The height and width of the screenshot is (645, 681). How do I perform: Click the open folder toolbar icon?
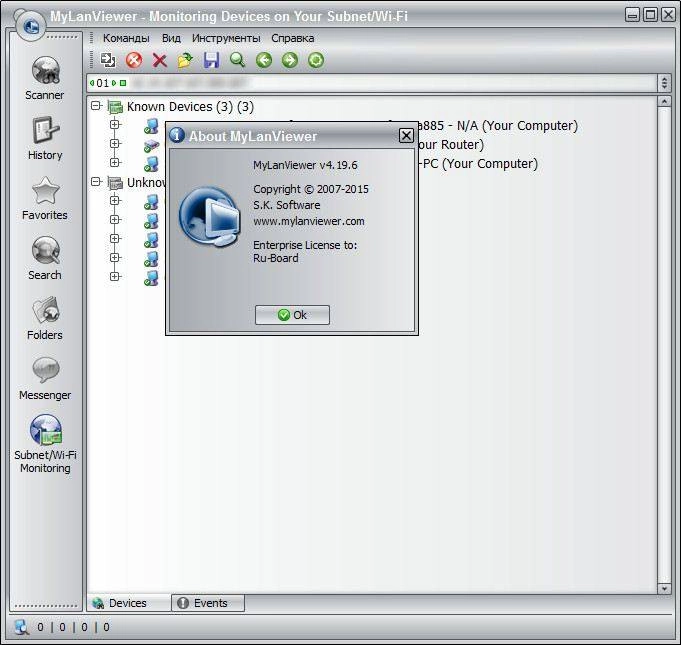(185, 60)
